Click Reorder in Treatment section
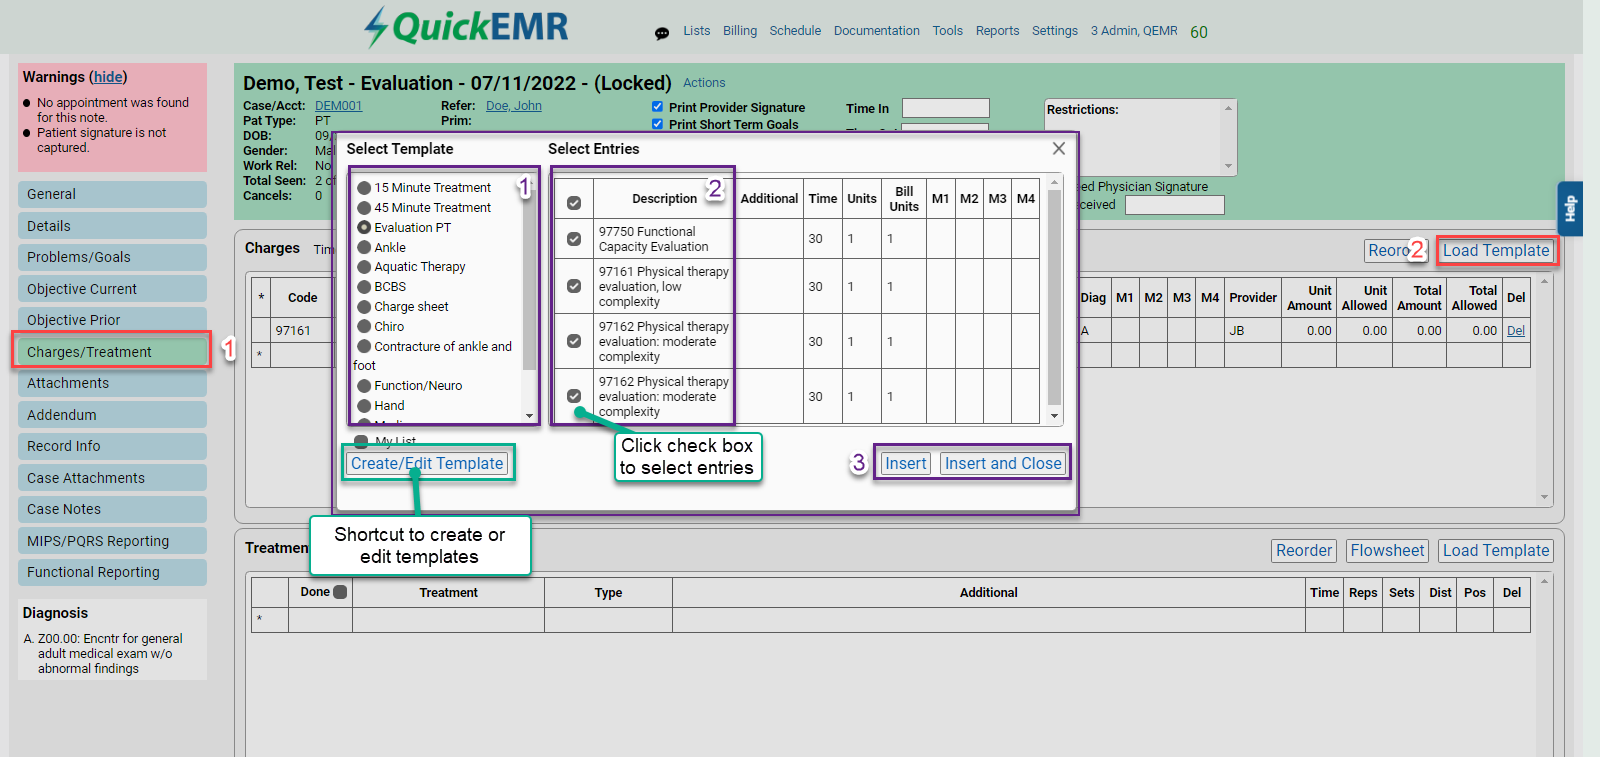 pos(1304,551)
